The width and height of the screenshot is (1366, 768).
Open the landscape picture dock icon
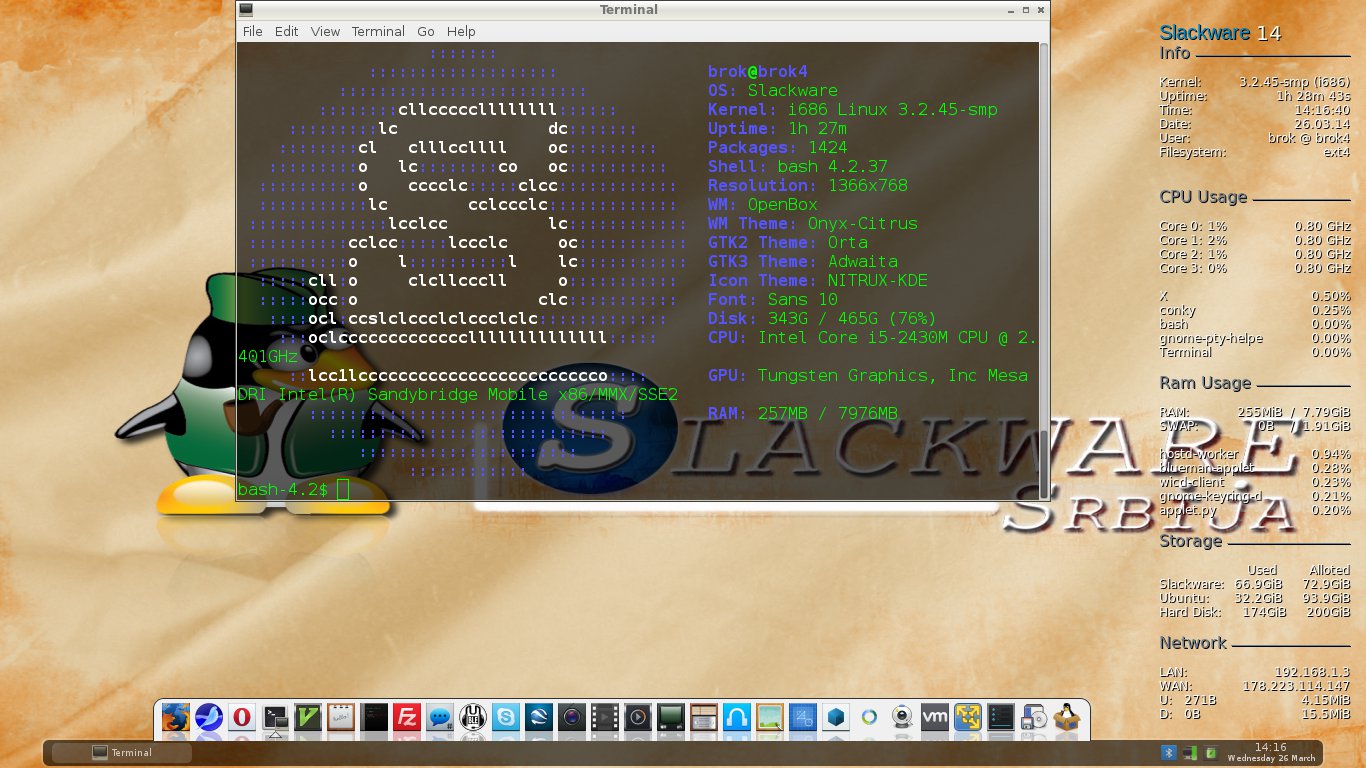click(x=770, y=717)
